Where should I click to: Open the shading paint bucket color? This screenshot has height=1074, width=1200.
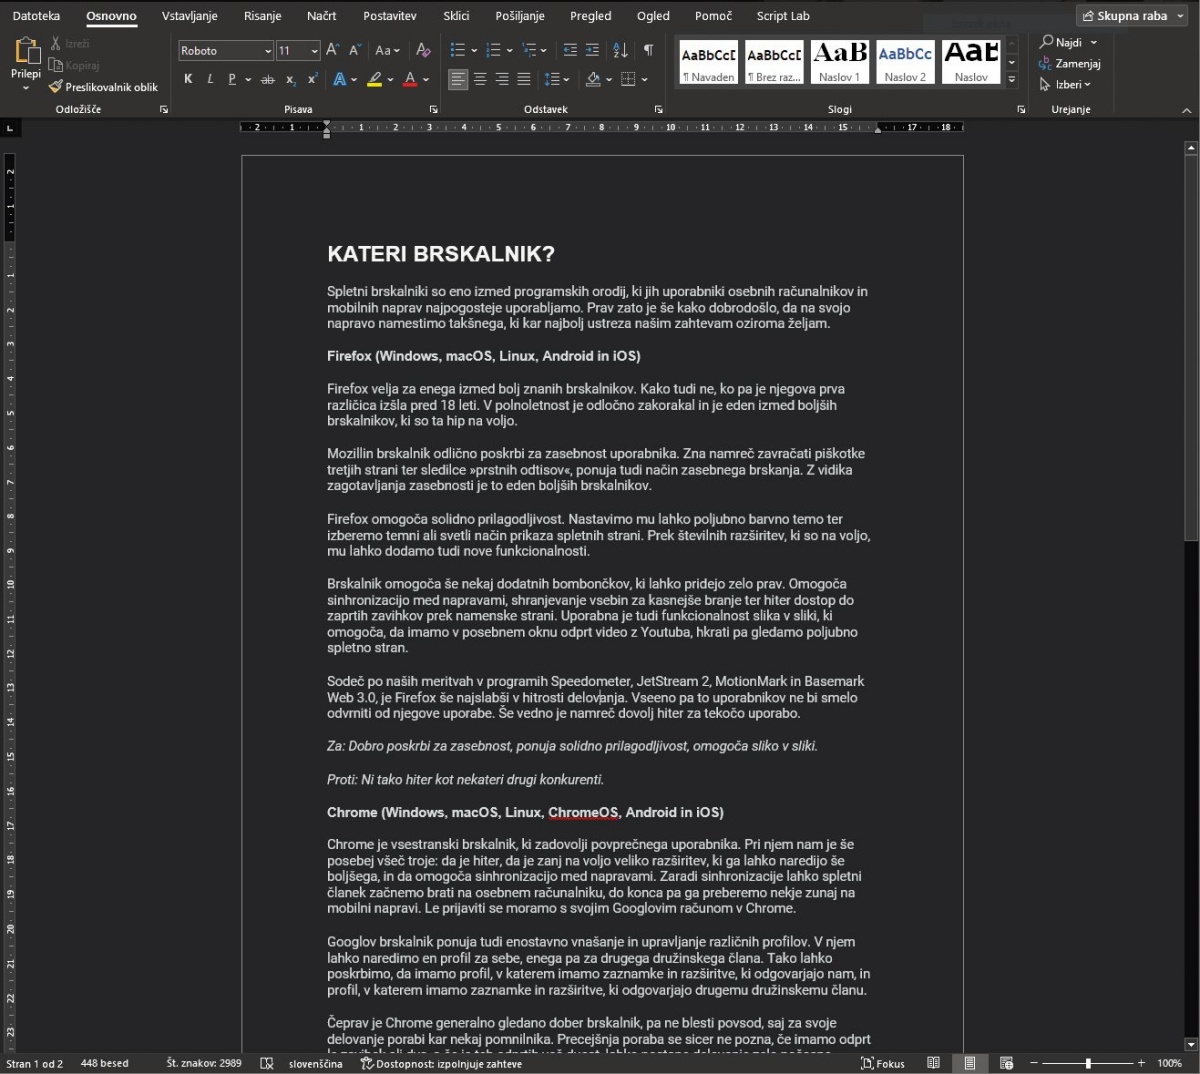click(x=593, y=79)
